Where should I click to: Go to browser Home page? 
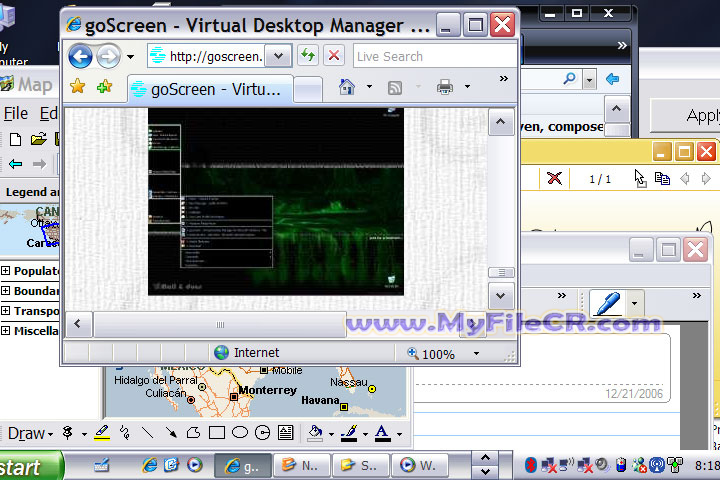(347, 86)
